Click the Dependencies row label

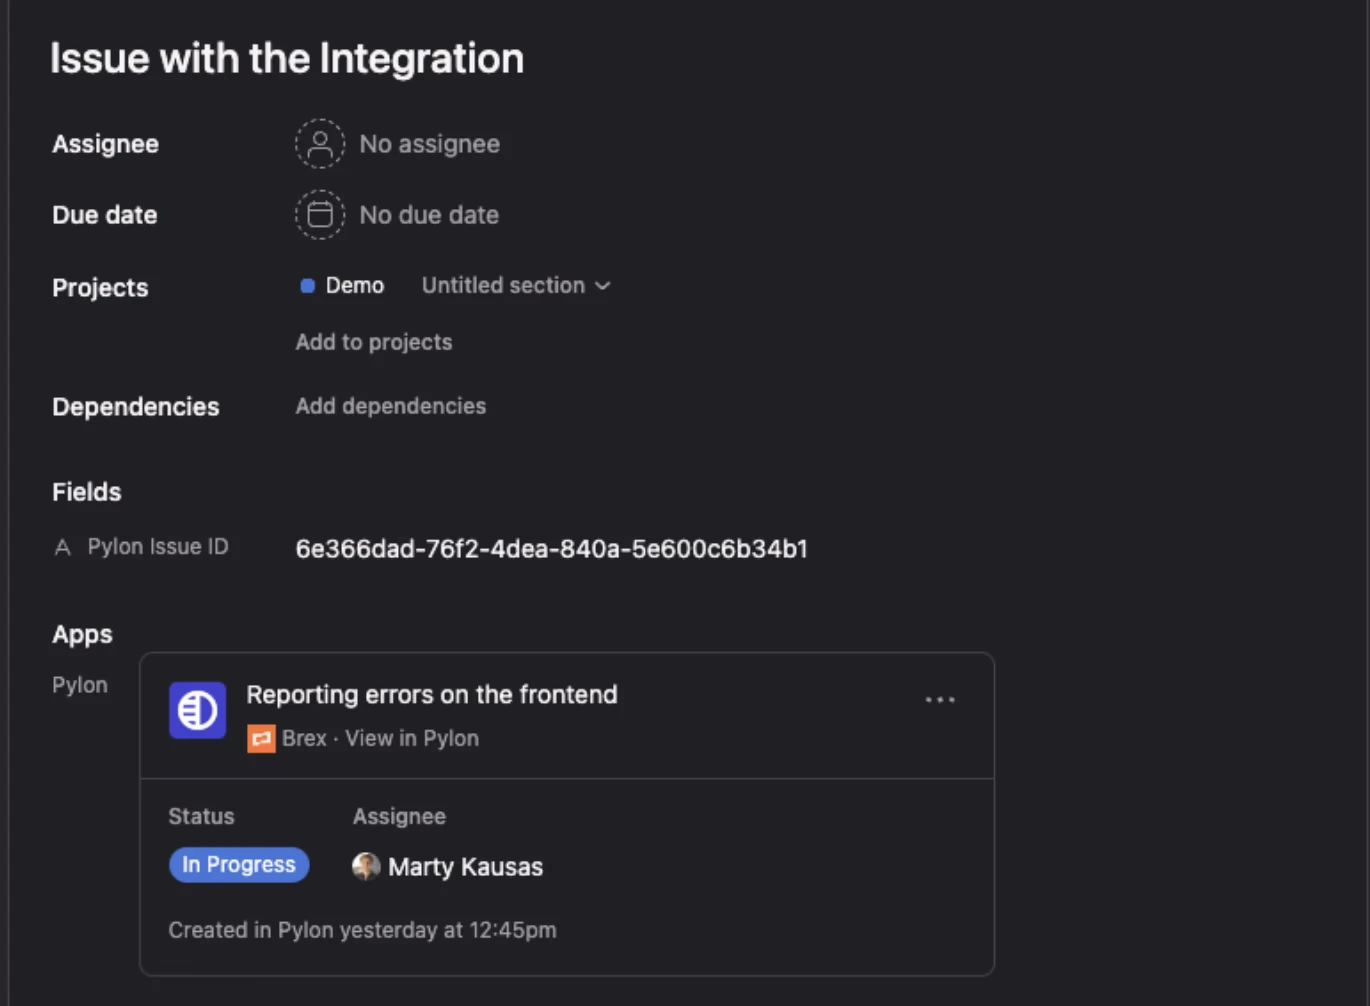click(136, 407)
